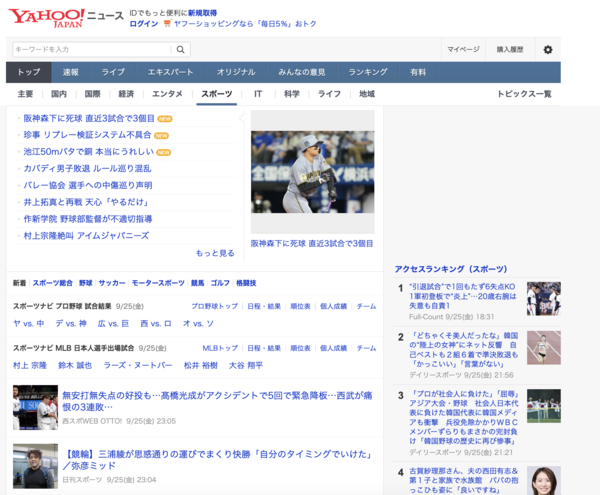Click the search magnifier icon
600x495 pixels.
pos(181,49)
